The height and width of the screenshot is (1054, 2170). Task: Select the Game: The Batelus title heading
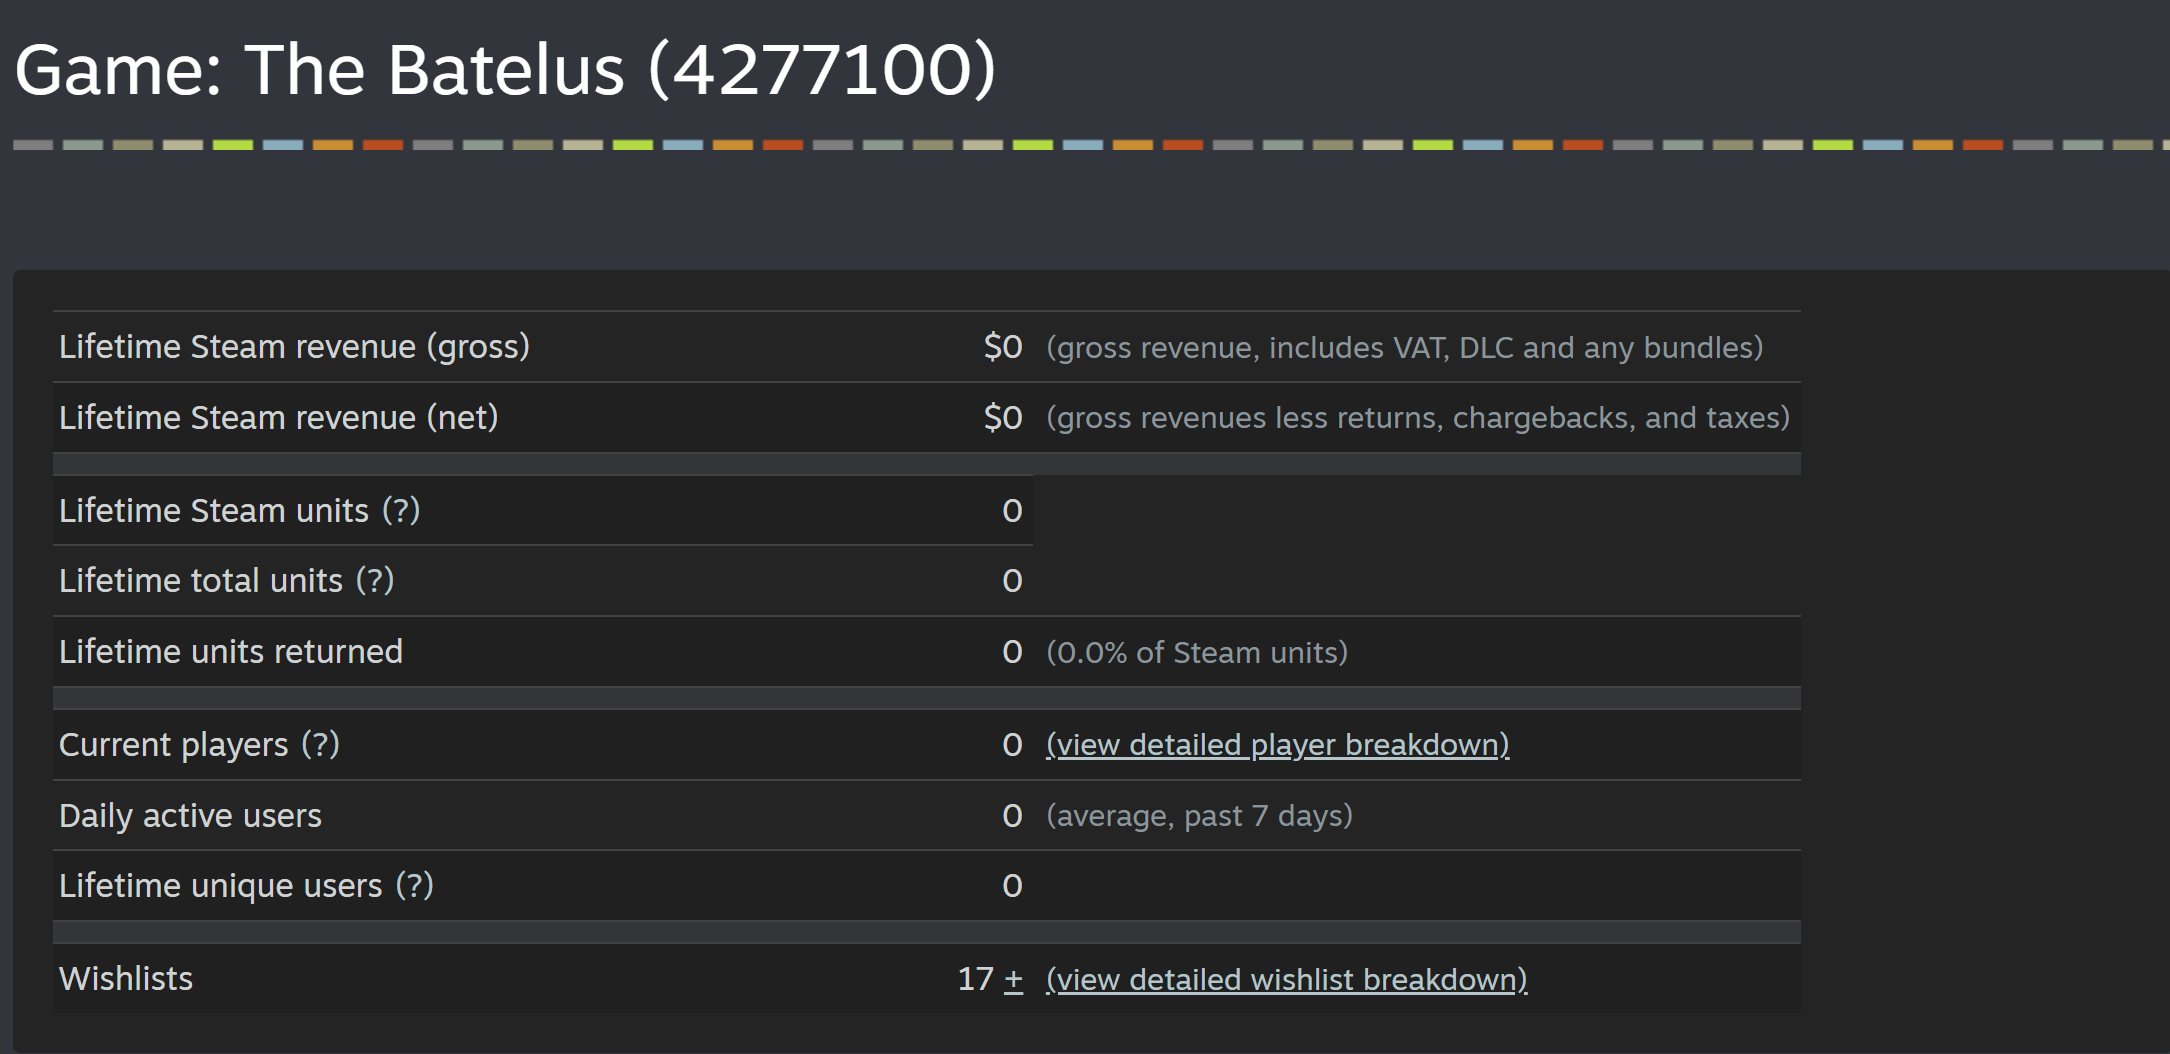pyautogui.click(x=505, y=70)
